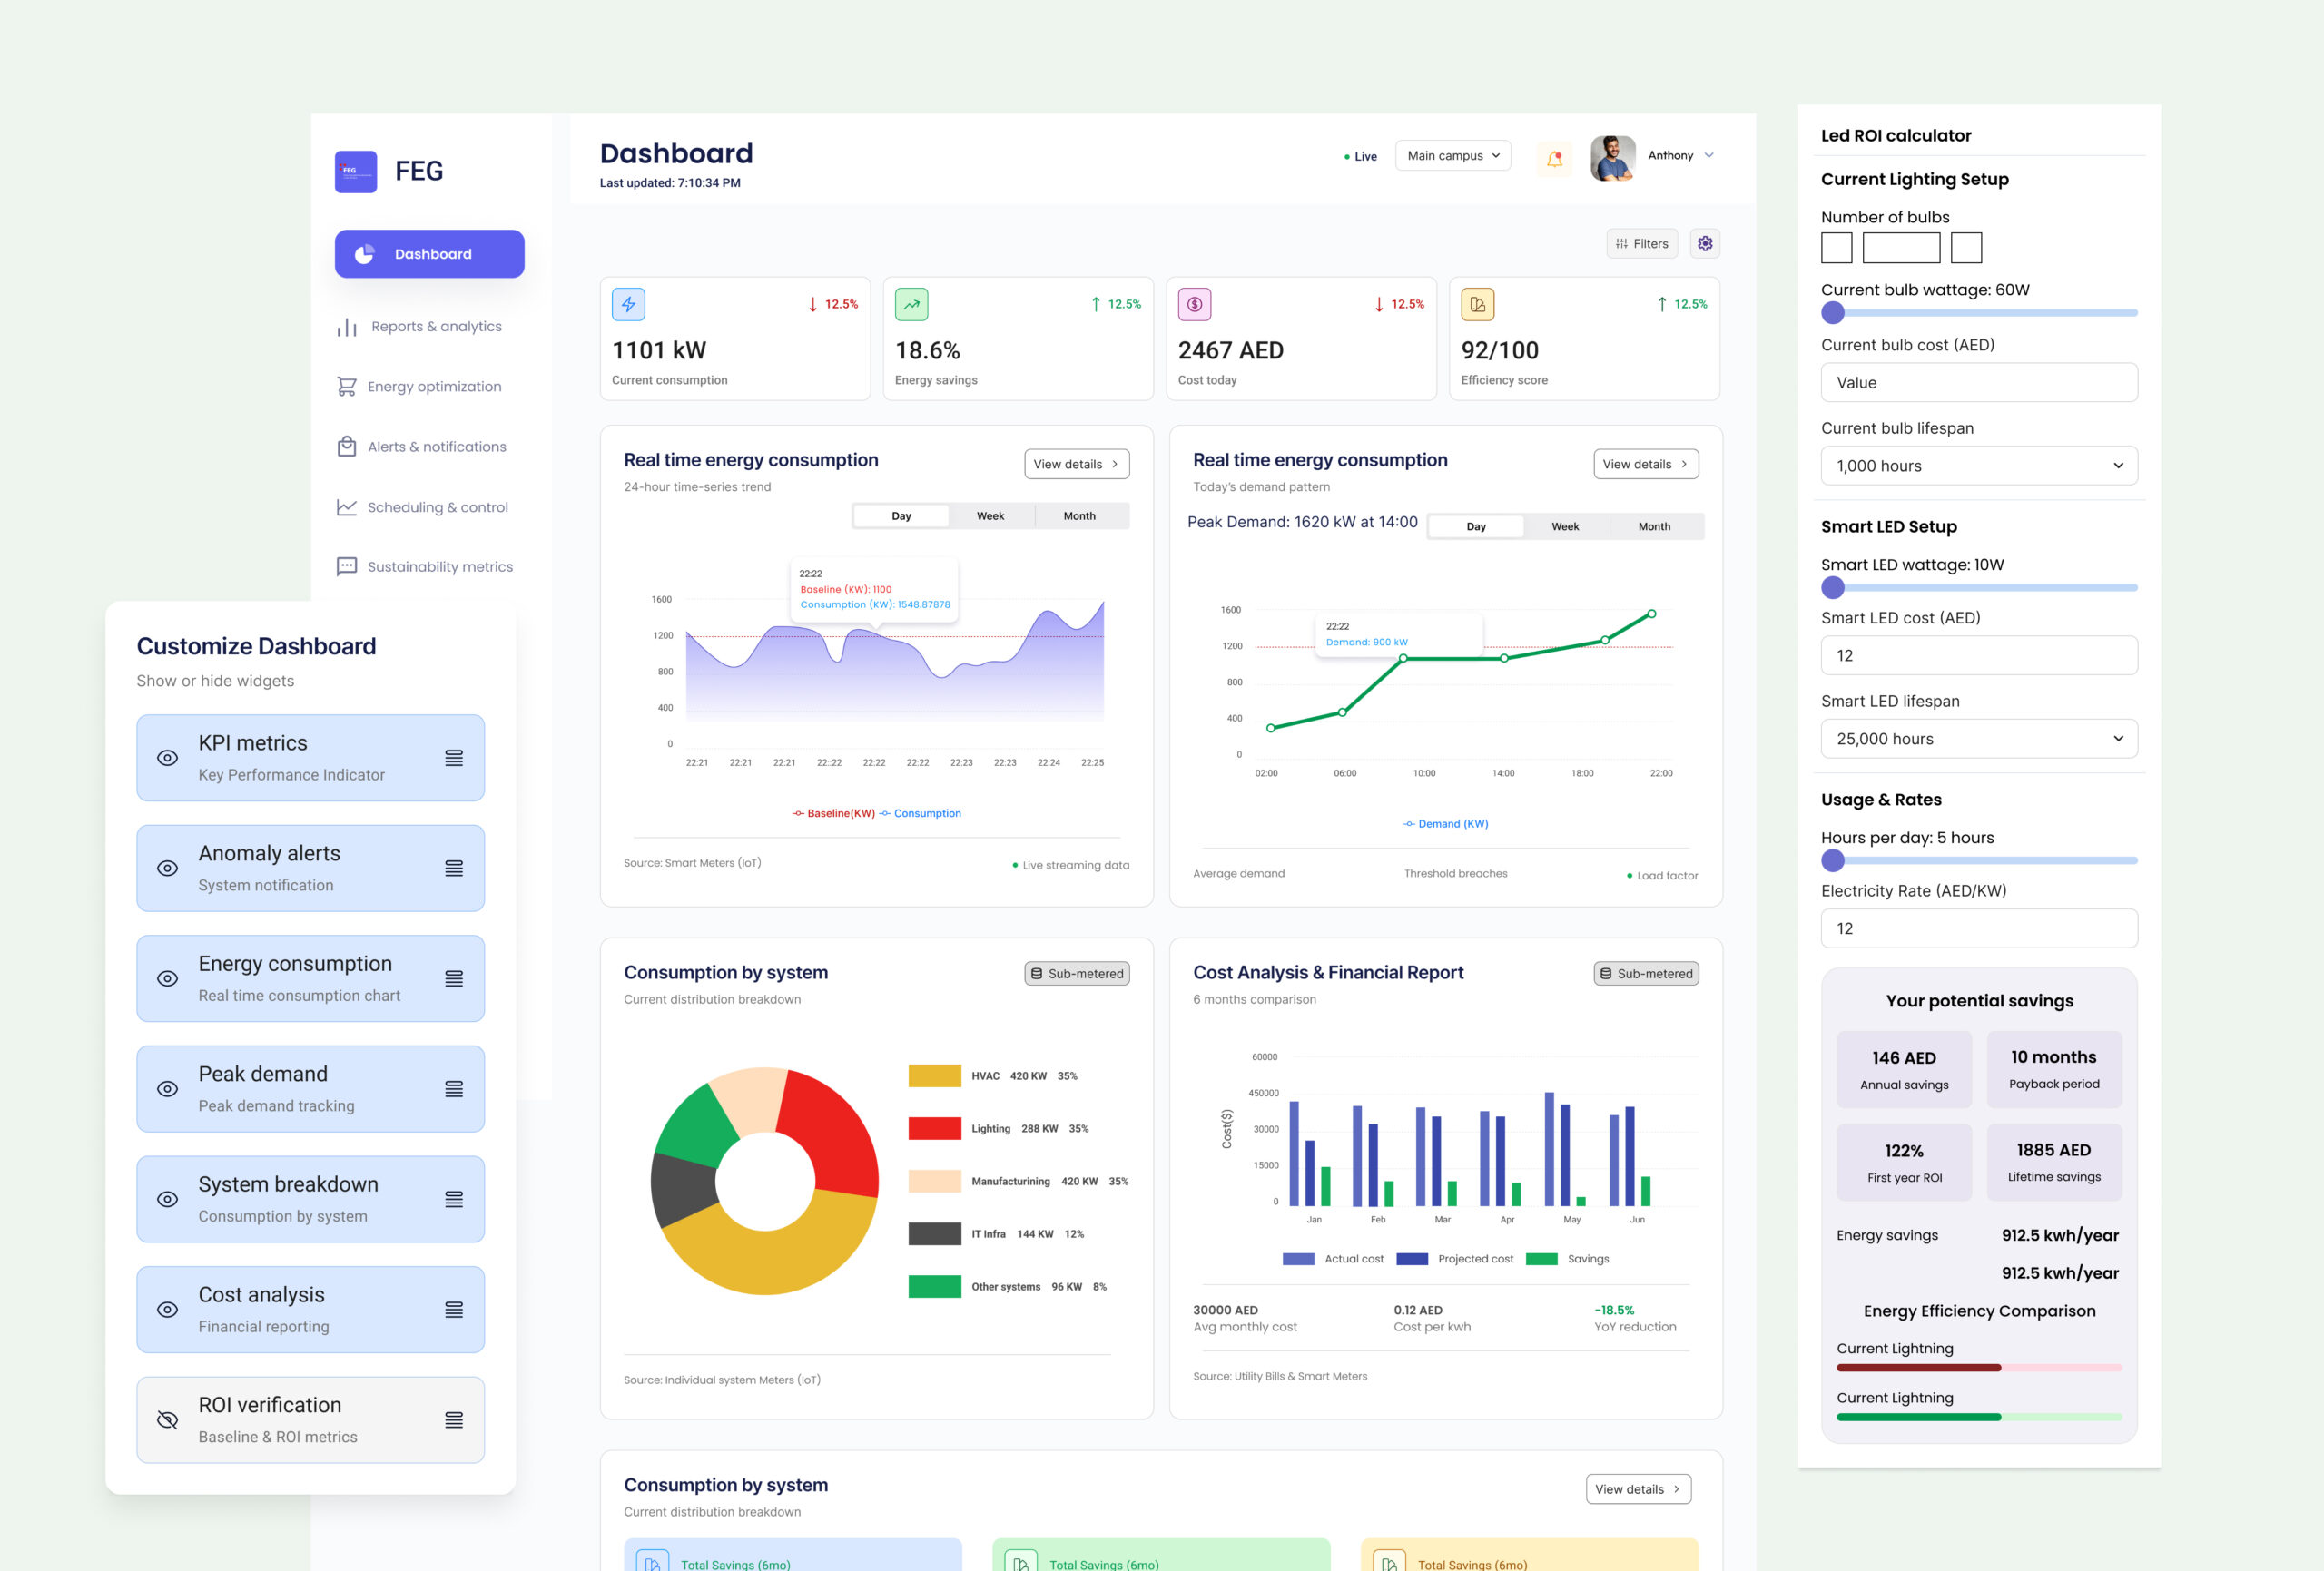The height and width of the screenshot is (1571, 2324).
Task: Adjust the Hours per day slider
Action: [1833, 860]
